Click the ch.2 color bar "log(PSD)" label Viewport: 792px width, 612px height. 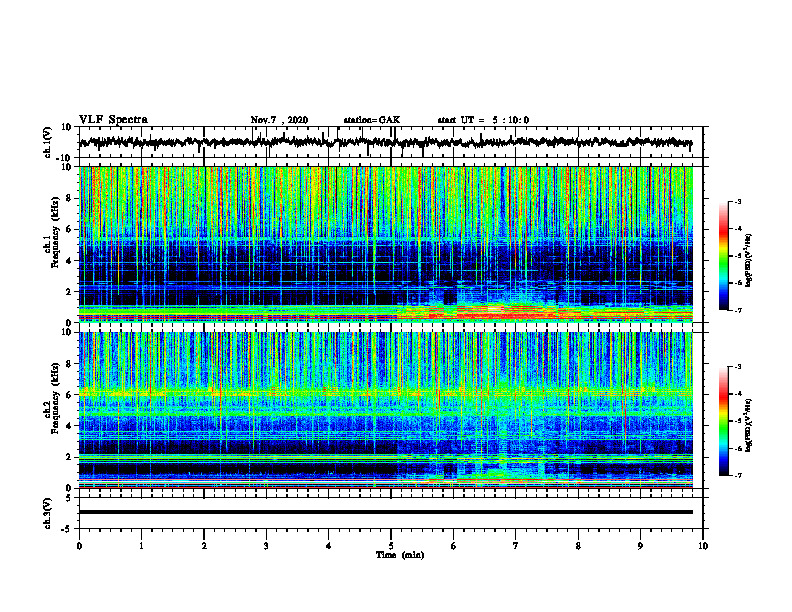[749, 424]
